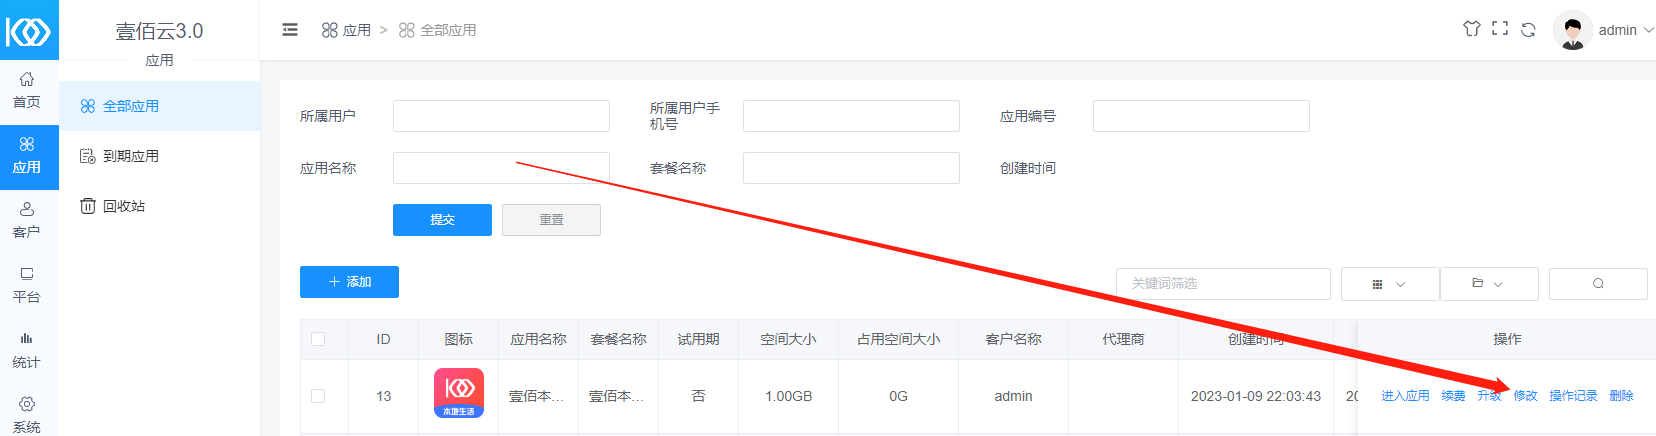The height and width of the screenshot is (436, 1656).
Task: Focus the 关键词筛选 keyword filter field
Action: pos(1223,284)
